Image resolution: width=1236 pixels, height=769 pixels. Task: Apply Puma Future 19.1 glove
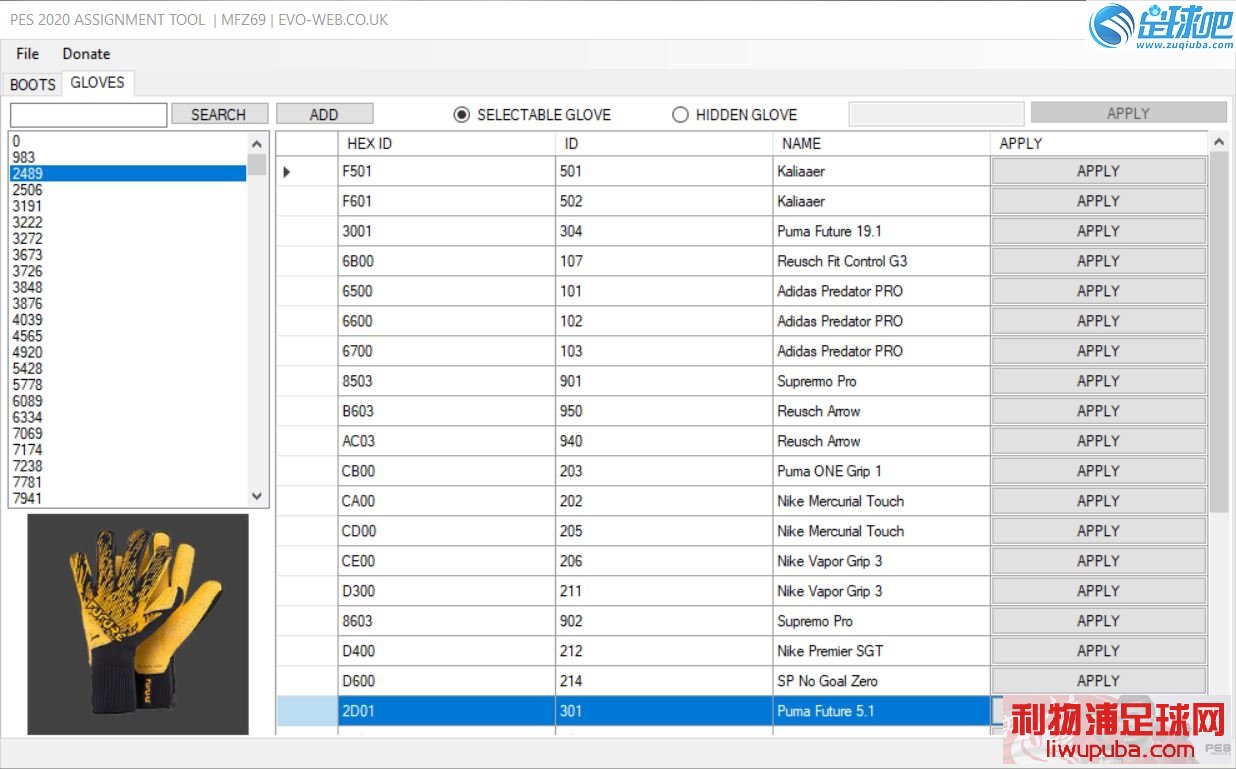click(x=1098, y=231)
